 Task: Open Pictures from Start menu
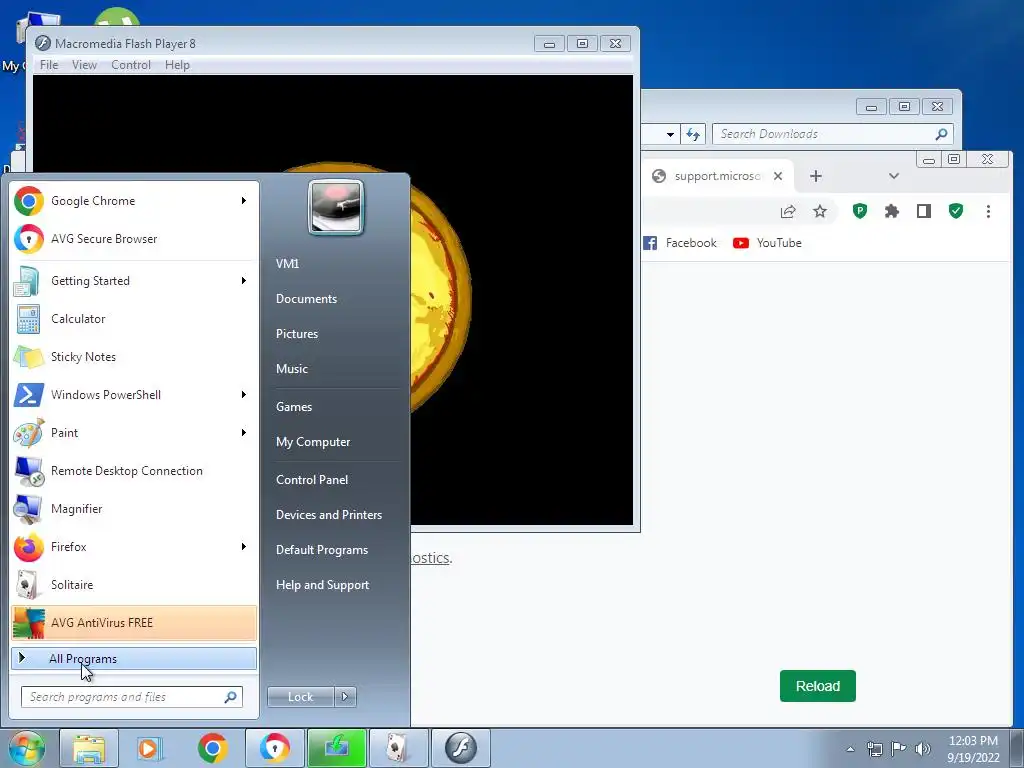click(x=296, y=334)
